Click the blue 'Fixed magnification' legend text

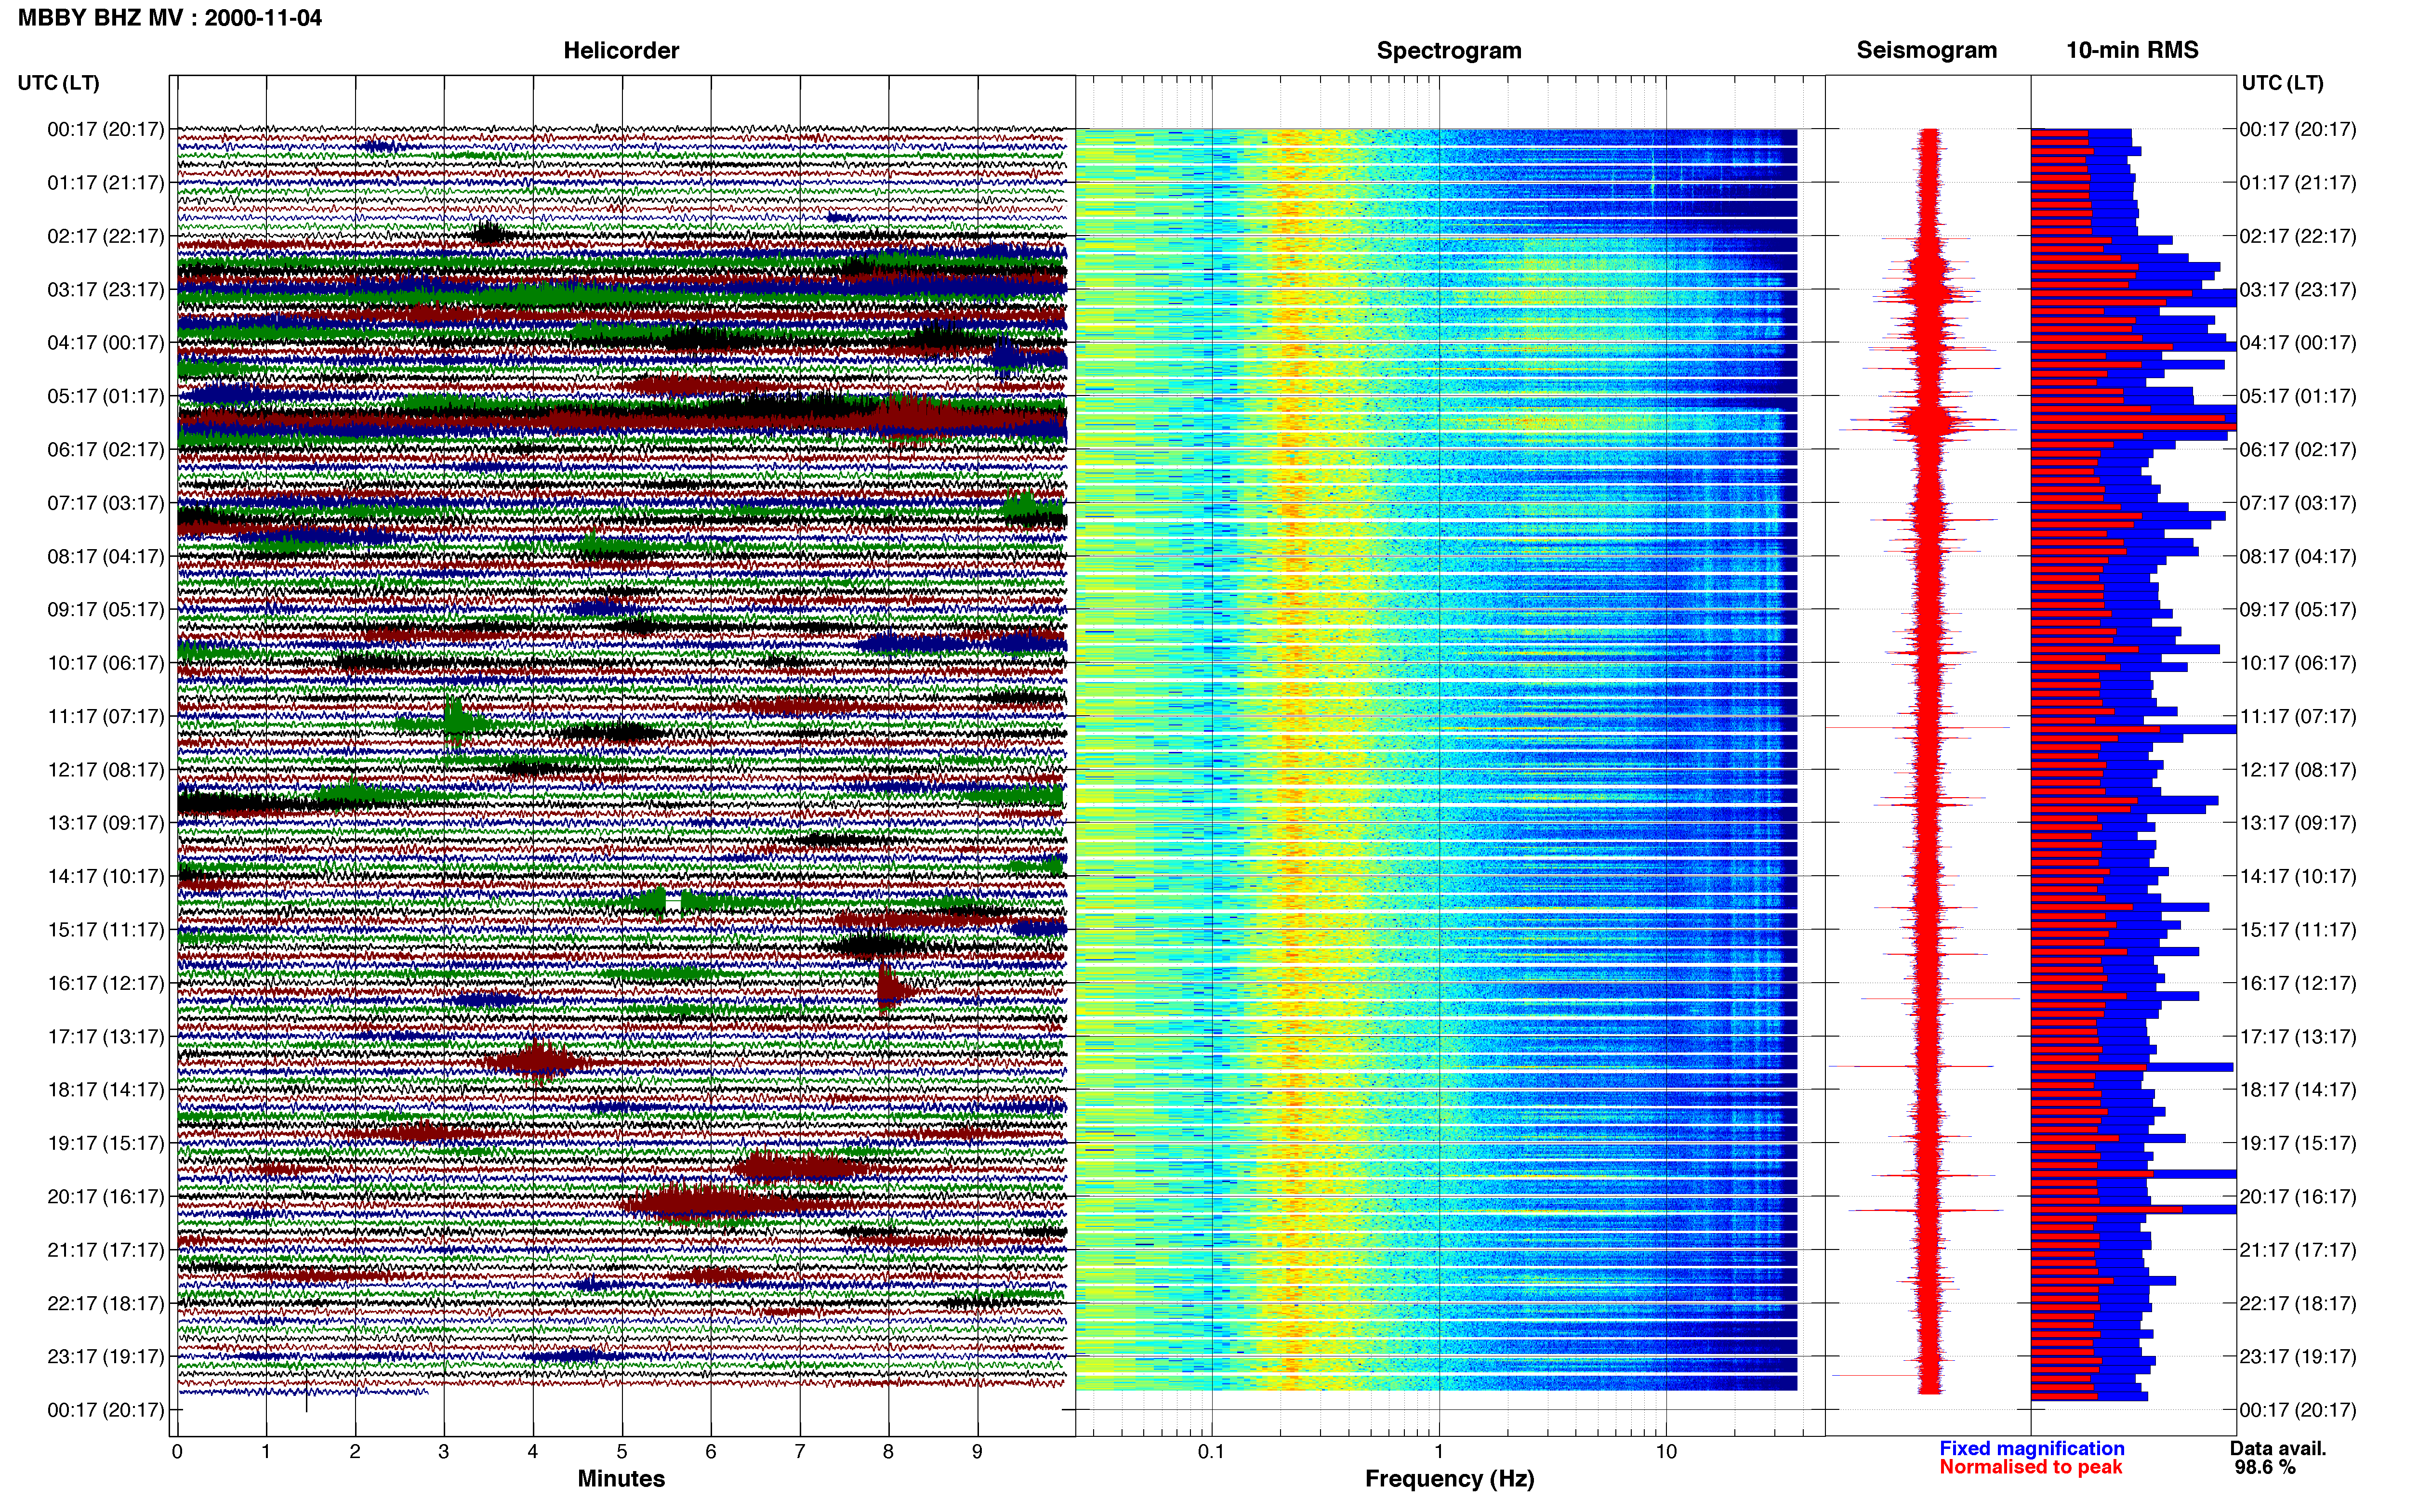pos(2032,1449)
